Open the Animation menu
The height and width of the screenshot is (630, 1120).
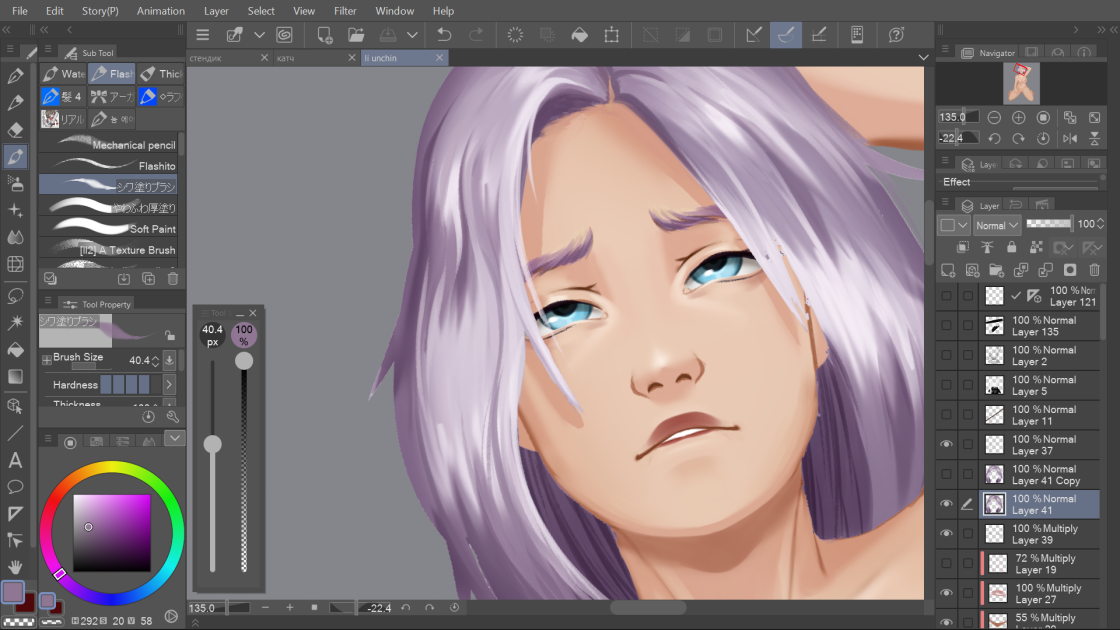coord(161,11)
